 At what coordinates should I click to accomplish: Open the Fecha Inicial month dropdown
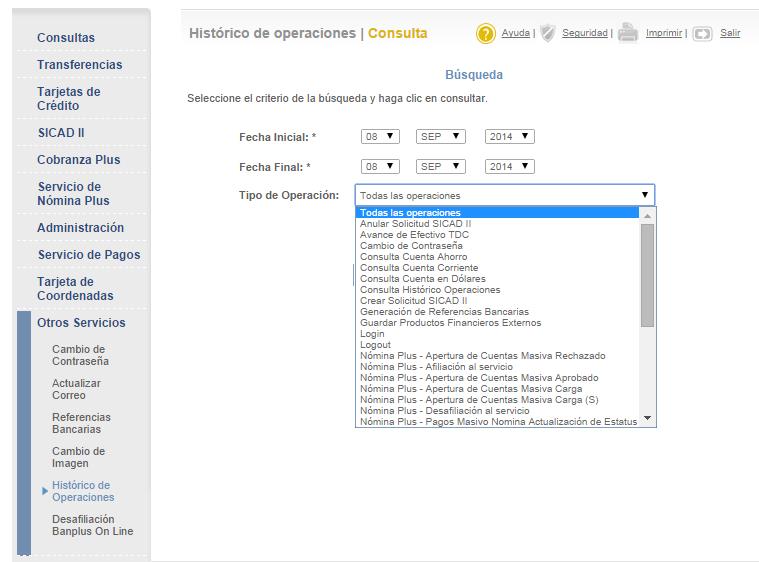pos(440,137)
